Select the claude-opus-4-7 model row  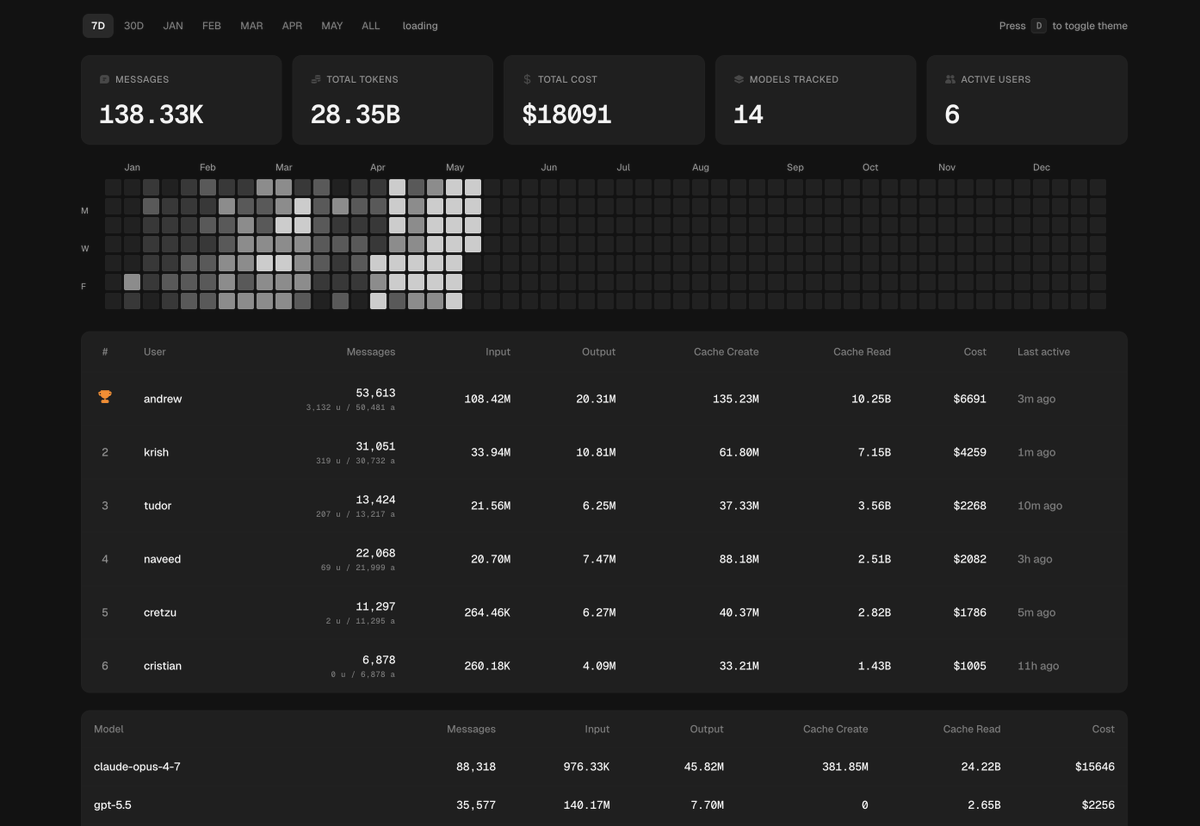pyautogui.click(x=604, y=767)
